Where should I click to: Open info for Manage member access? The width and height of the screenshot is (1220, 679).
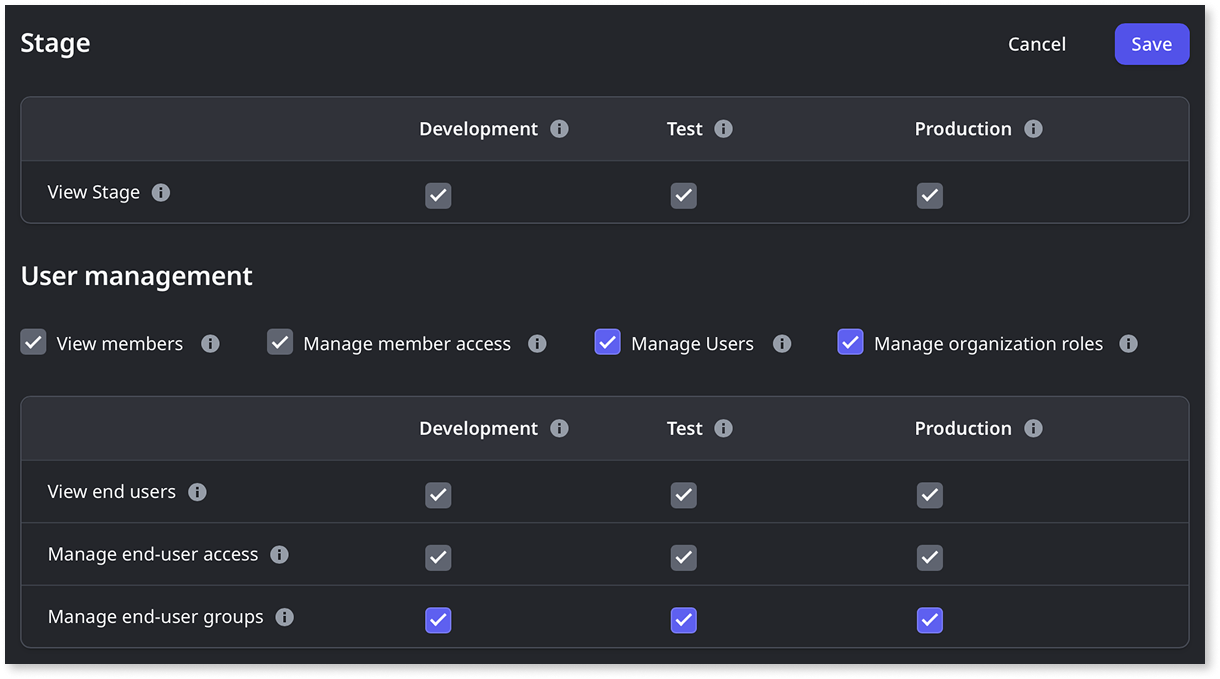tap(538, 343)
